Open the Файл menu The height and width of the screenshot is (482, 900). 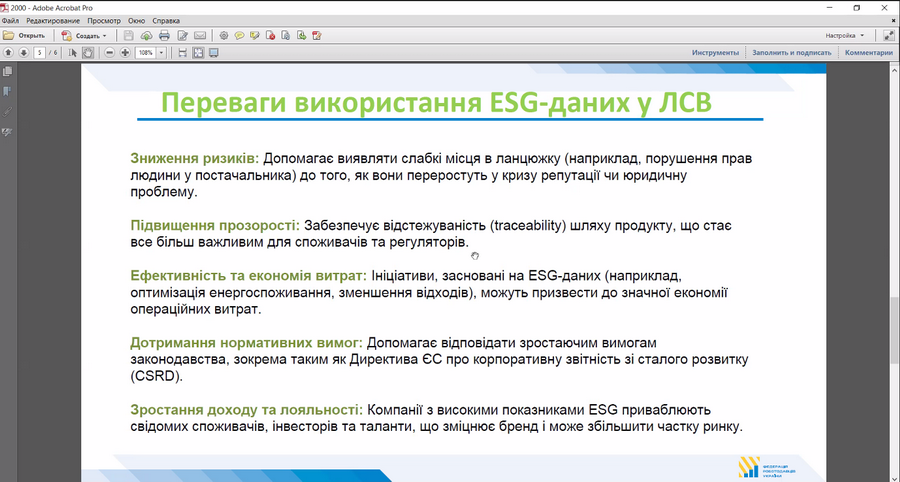pos(10,20)
